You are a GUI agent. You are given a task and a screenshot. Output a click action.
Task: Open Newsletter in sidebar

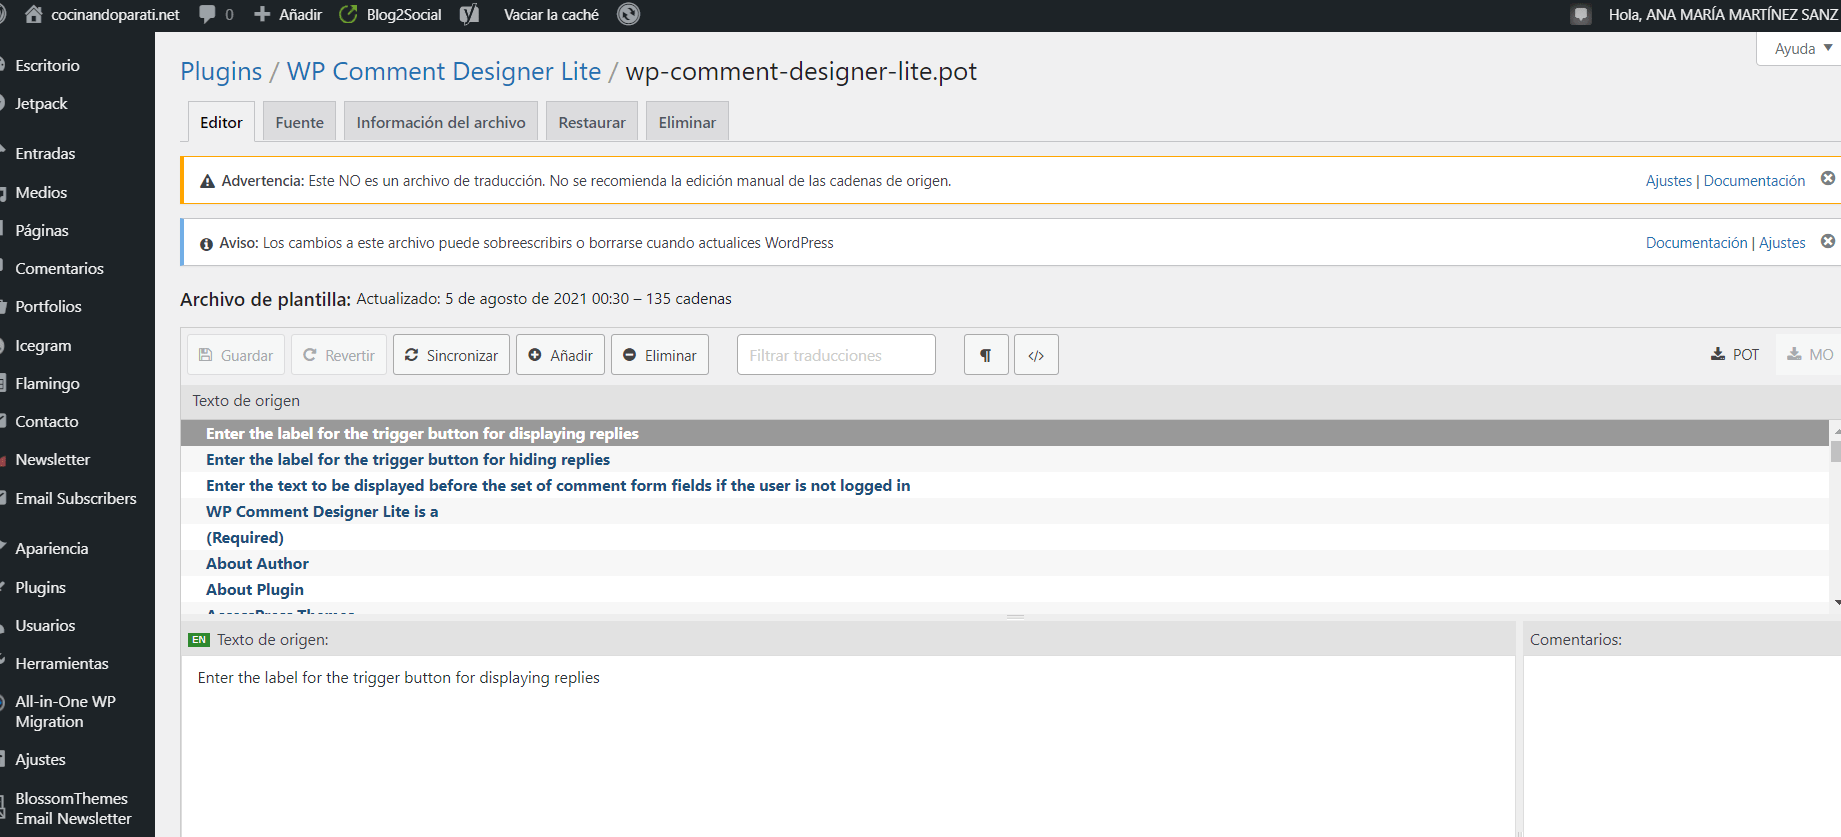point(52,459)
